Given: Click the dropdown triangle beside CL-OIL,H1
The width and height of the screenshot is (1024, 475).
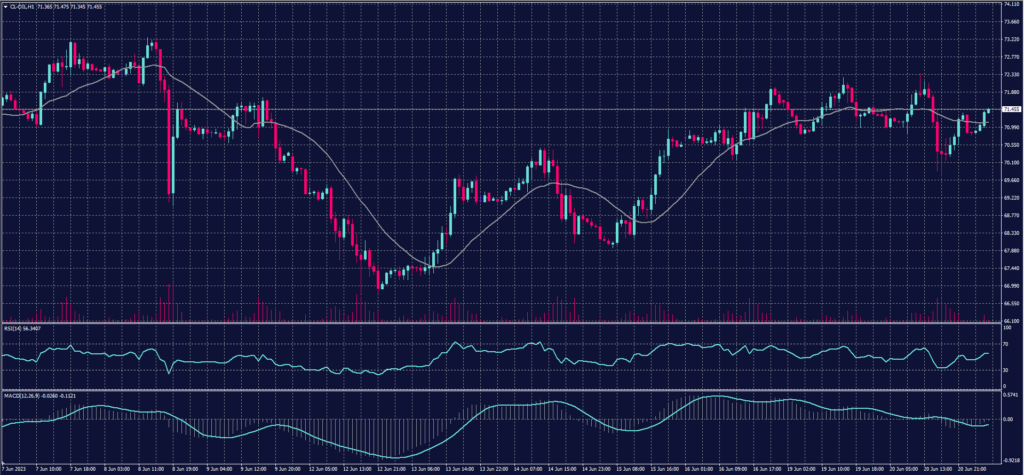Looking at the screenshot, I should (4, 7).
